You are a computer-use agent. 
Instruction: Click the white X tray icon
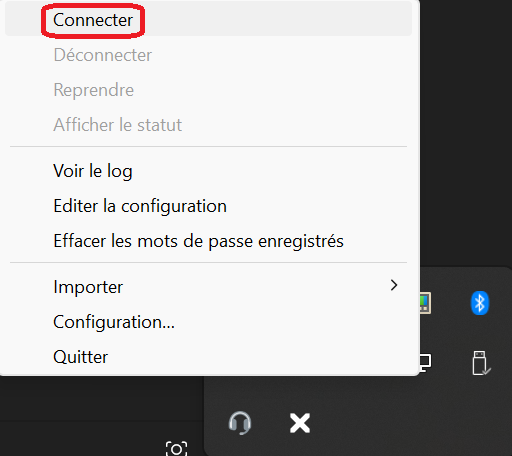click(300, 423)
